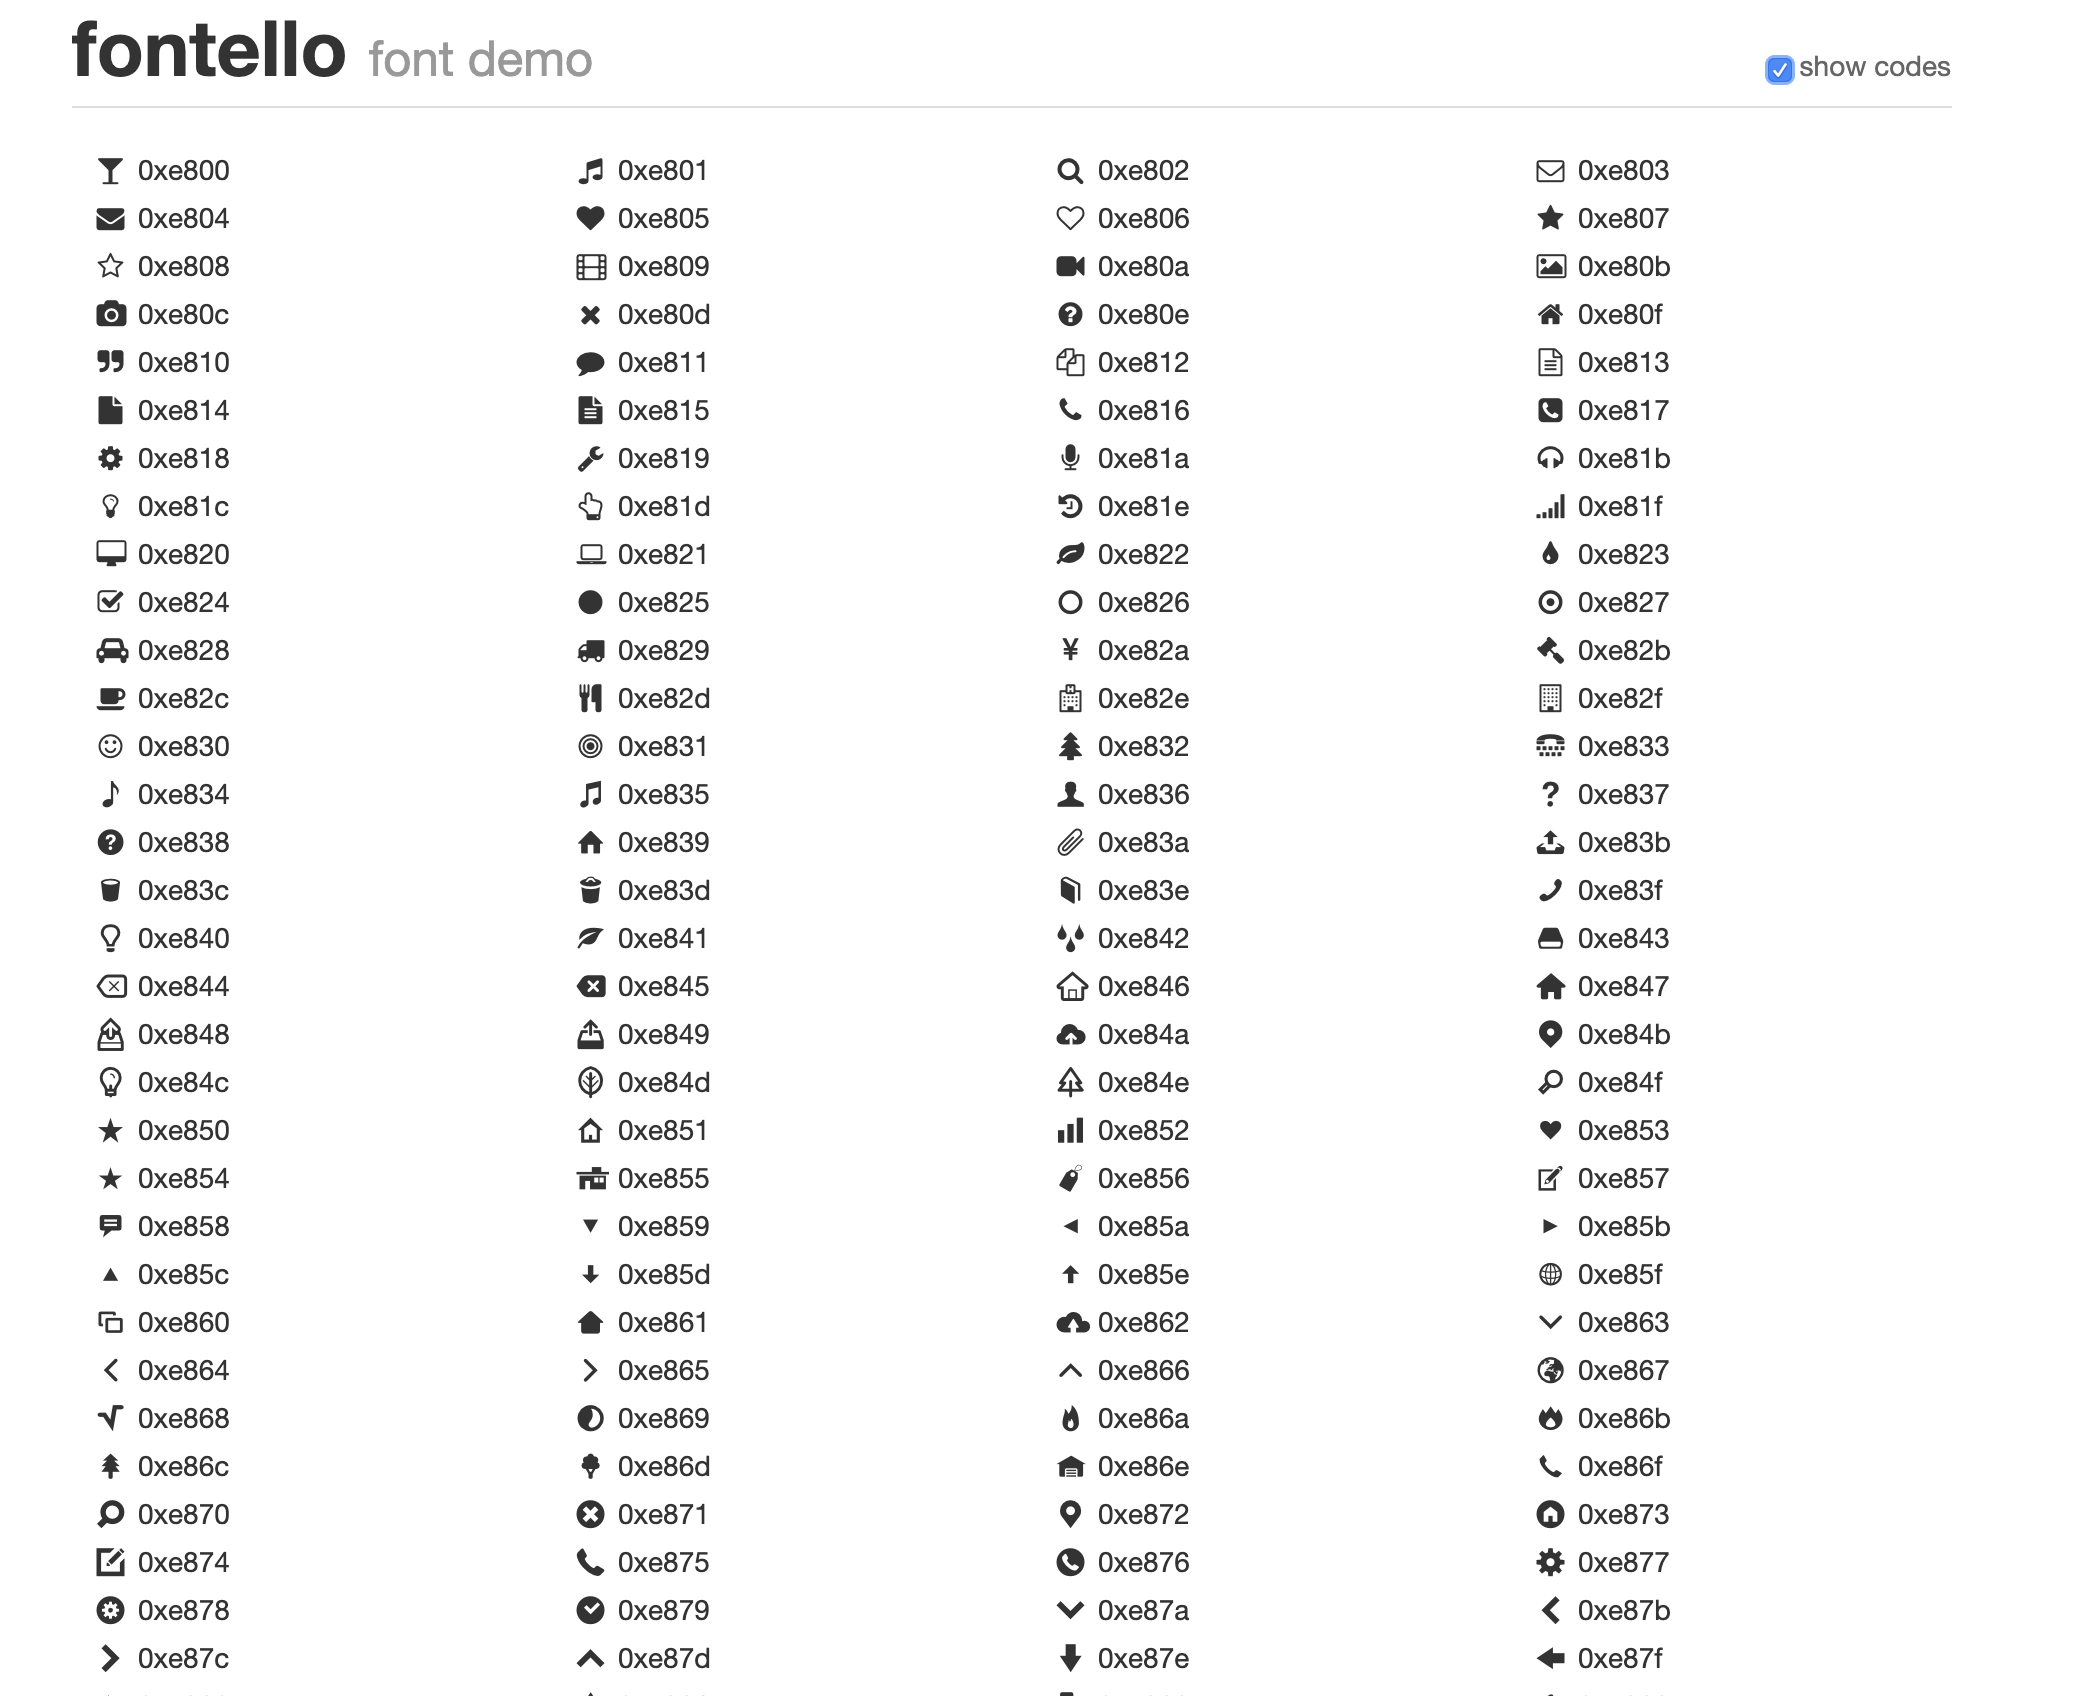Click the cocktail glass icon 0xe800
The width and height of the screenshot is (2092, 1696).
[110, 171]
